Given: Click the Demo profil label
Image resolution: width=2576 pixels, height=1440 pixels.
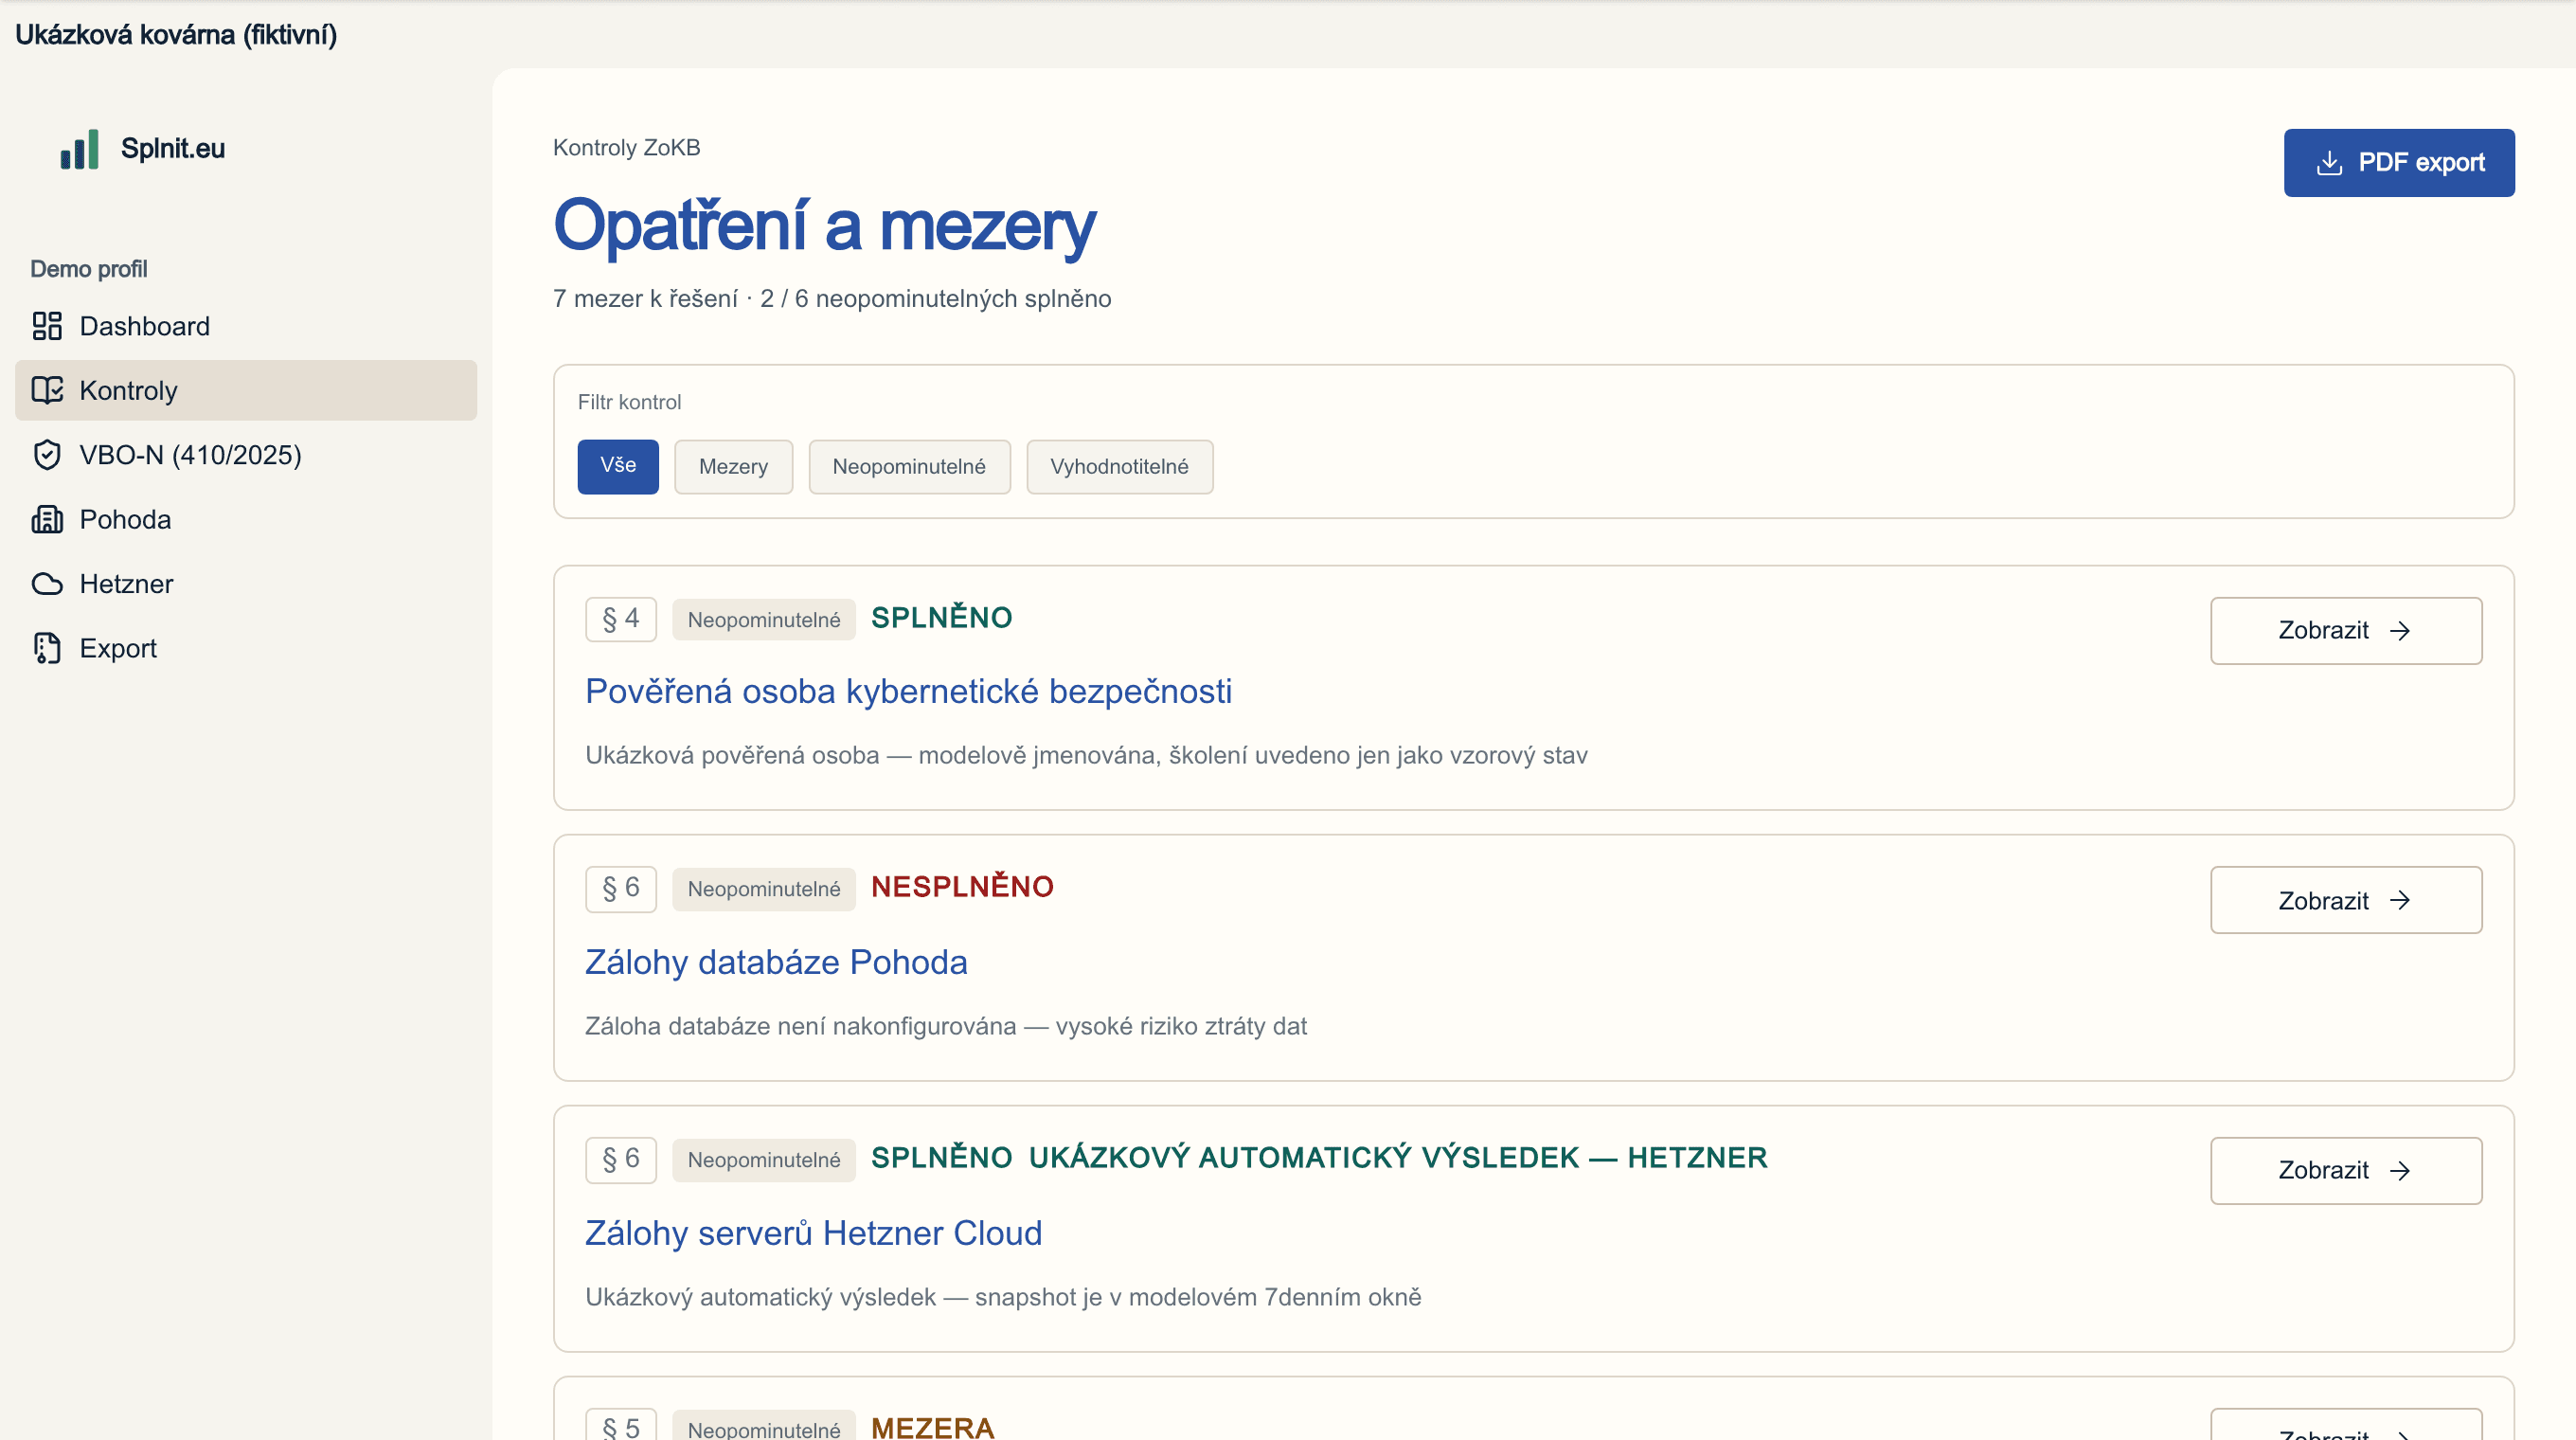Looking at the screenshot, I should (89, 269).
